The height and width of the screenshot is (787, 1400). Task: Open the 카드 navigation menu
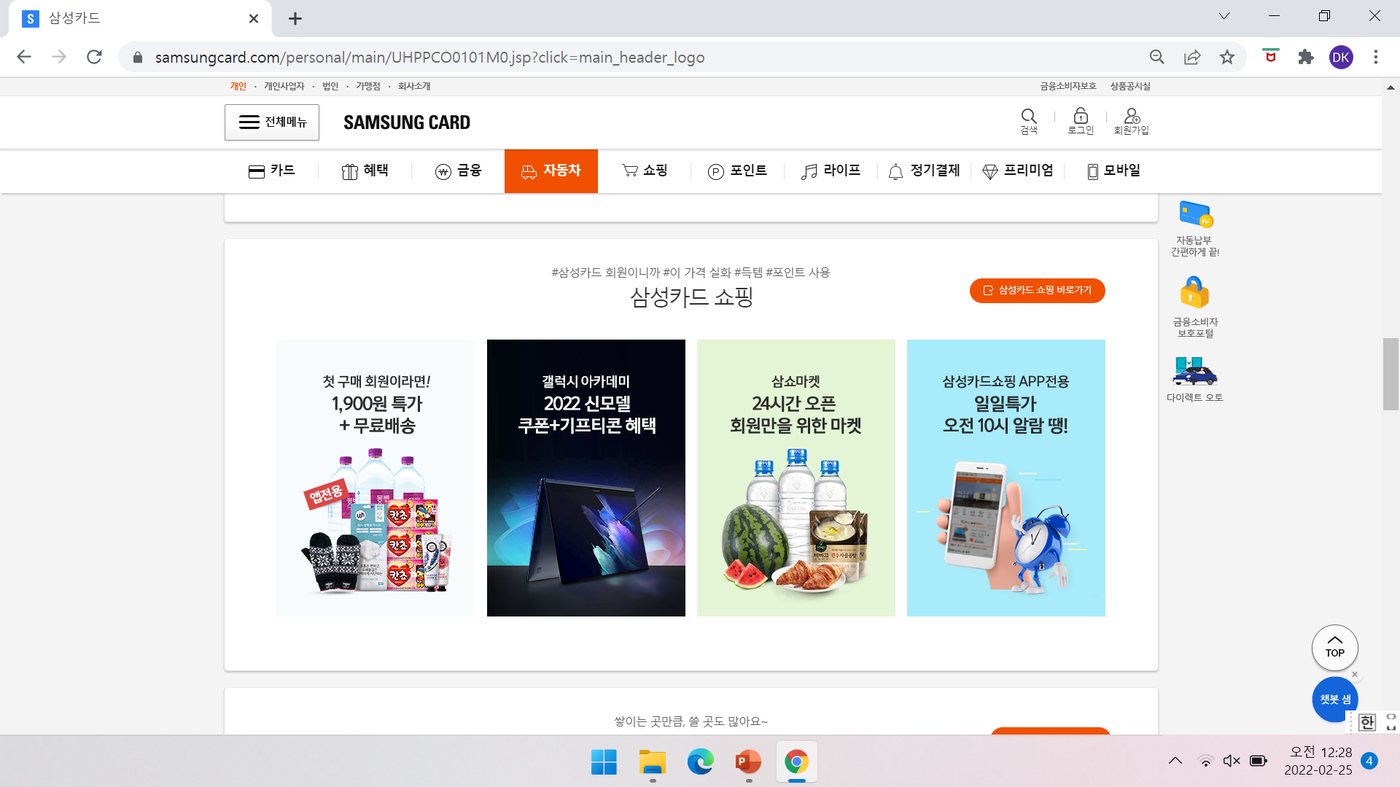pyautogui.click(x=272, y=171)
